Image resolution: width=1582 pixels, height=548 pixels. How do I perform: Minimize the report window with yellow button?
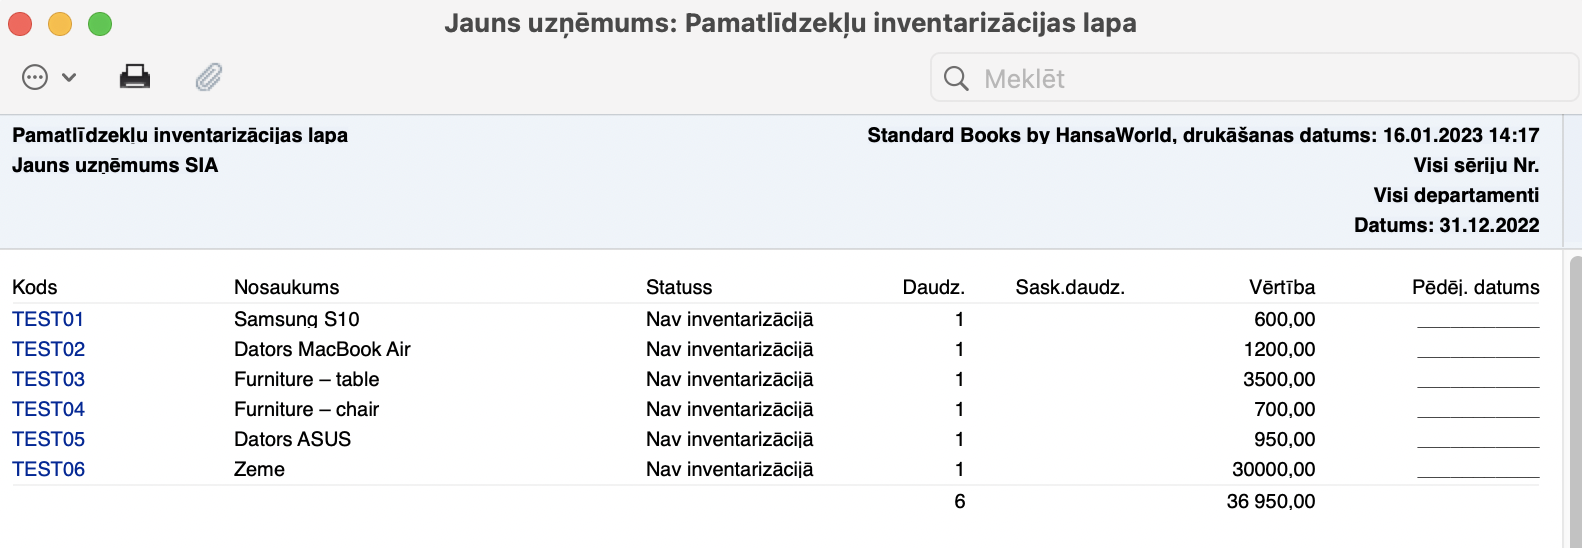coord(60,23)
